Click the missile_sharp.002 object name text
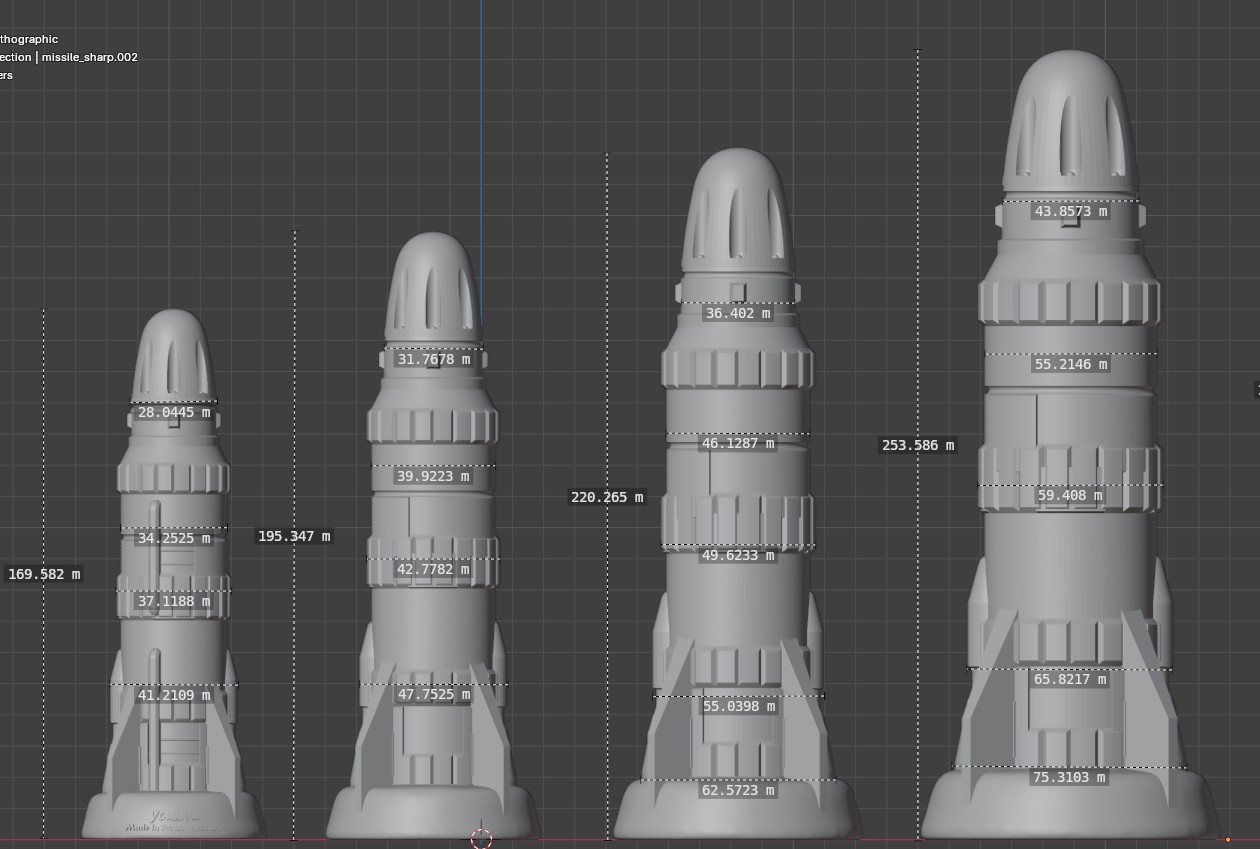1260x849 pixels. pos(89,57)
